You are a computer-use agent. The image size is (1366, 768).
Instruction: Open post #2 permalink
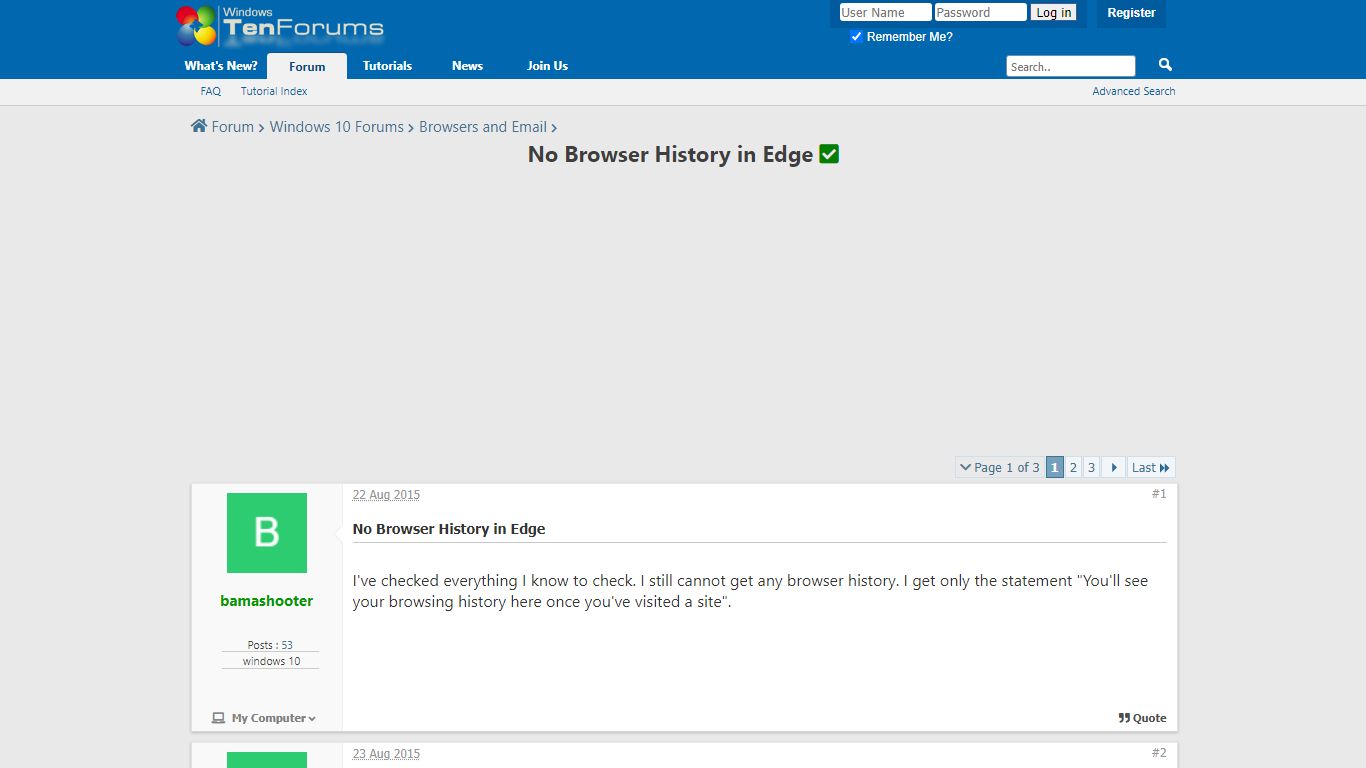pos(1159,753)
